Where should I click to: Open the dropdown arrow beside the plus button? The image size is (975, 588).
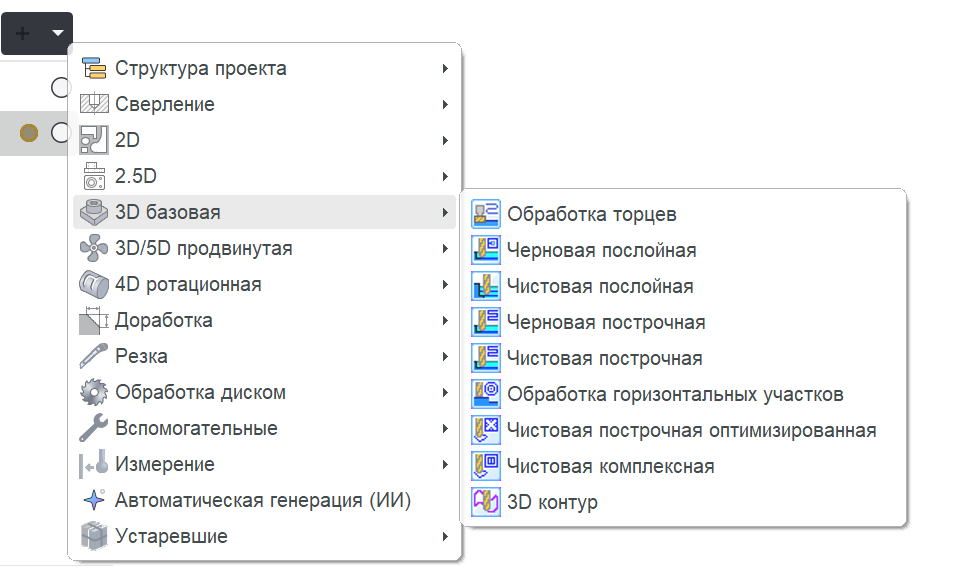[58, 33]
